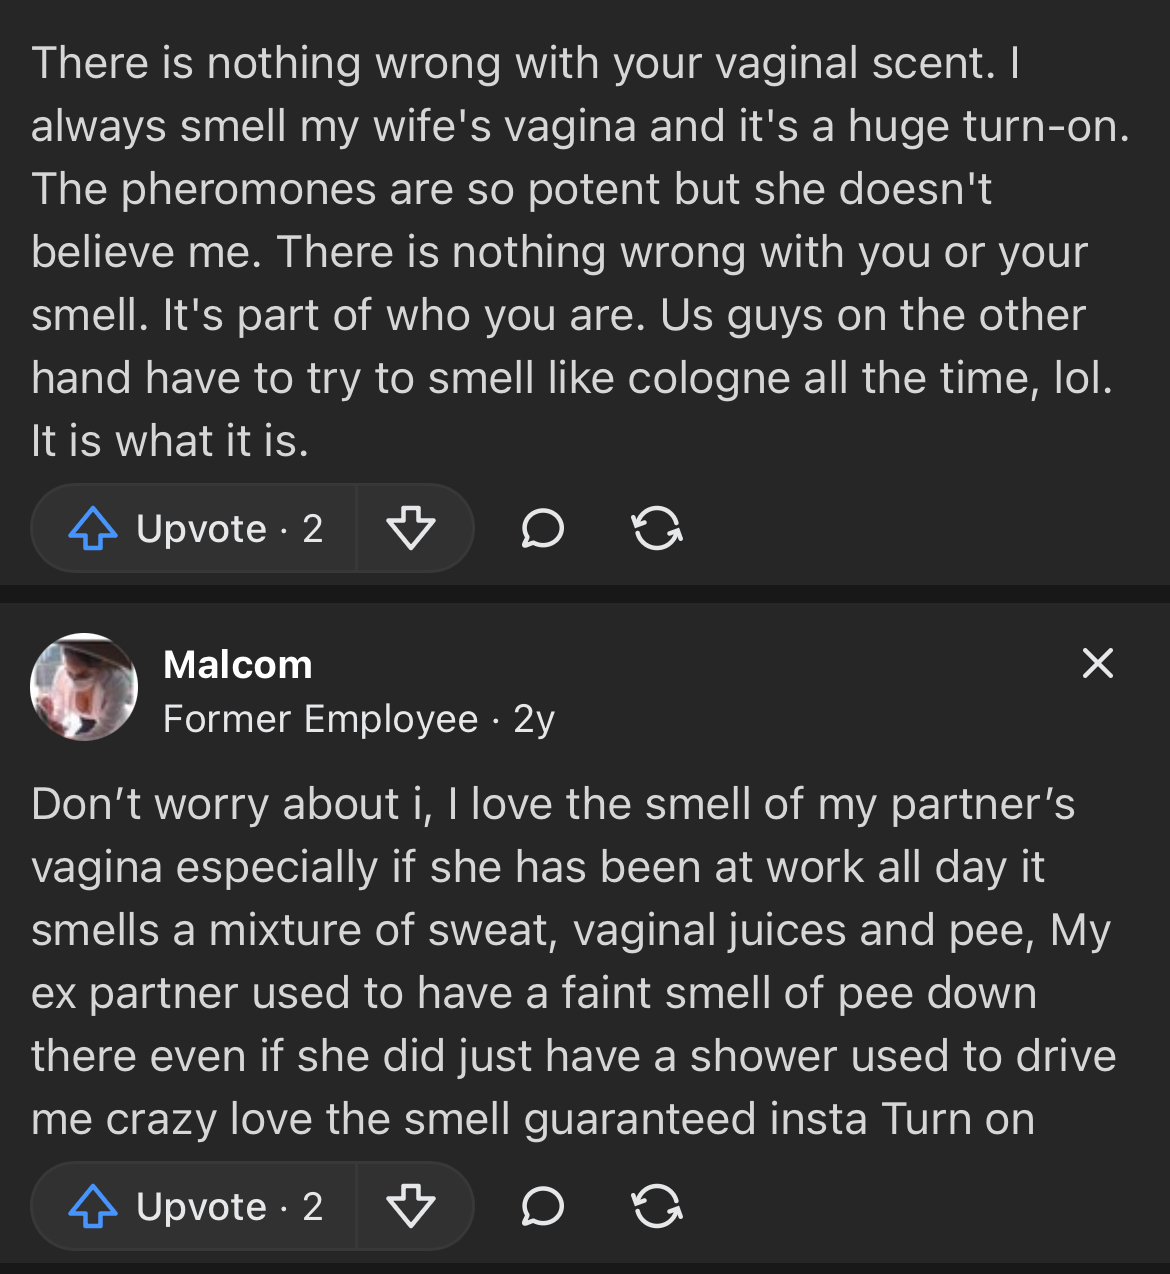Tap the blue upvote arrow on the first answer

(x=93, y=528)
